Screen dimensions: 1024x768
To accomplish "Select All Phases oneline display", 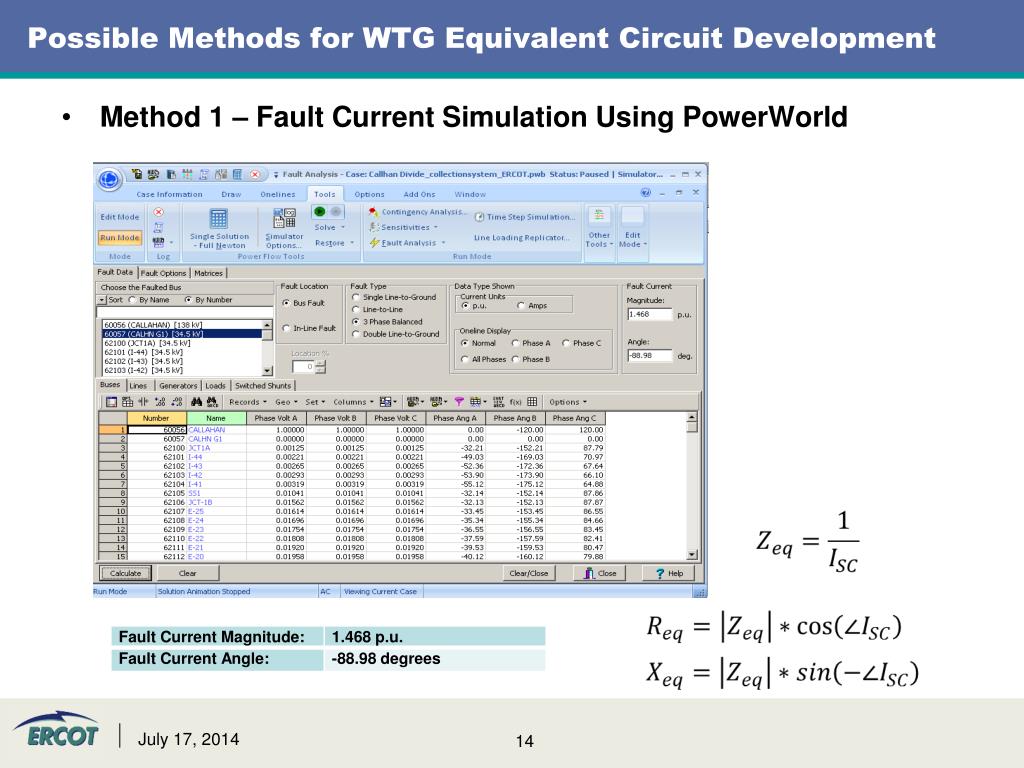I will [465, 359].
